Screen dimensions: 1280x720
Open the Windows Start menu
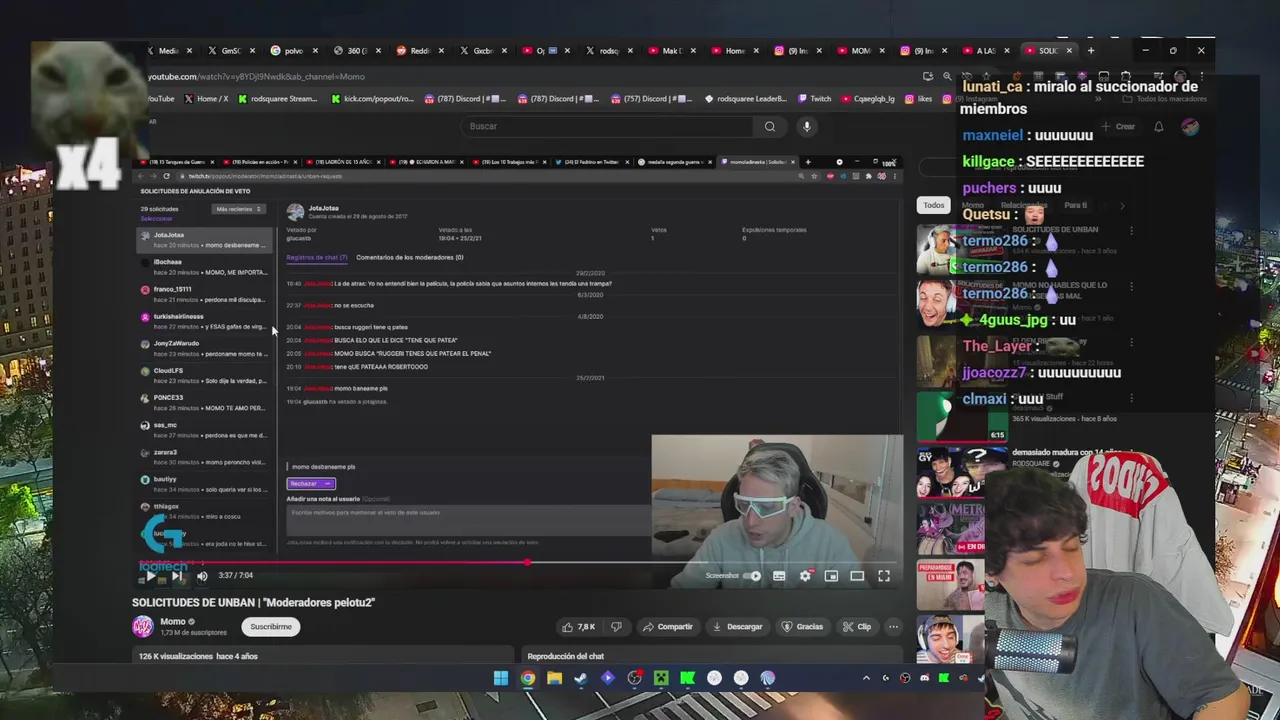click(x=501, y=678)
